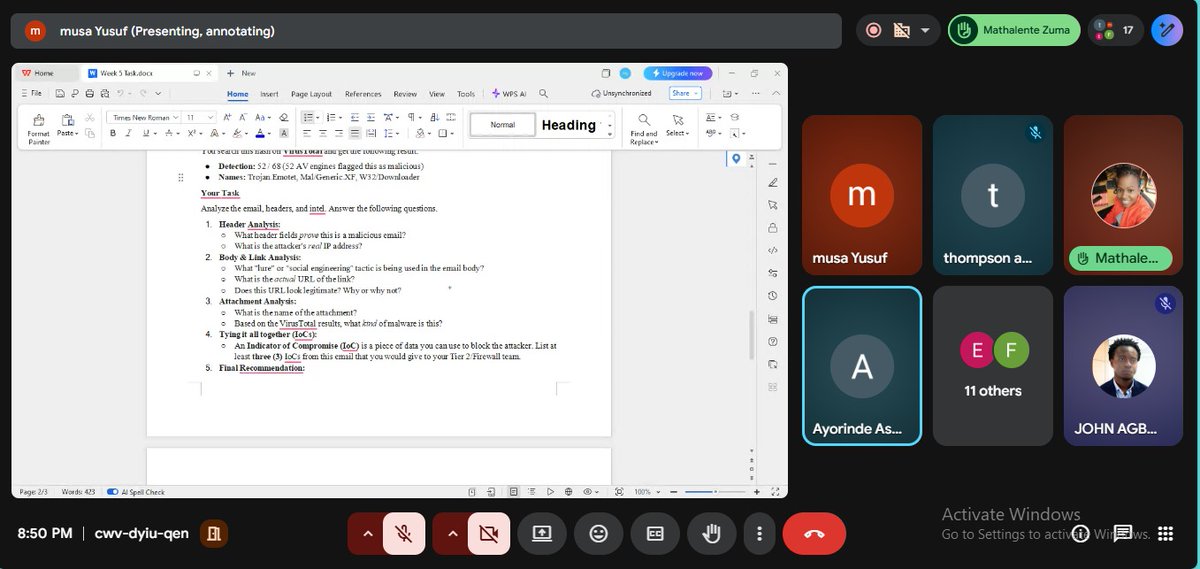The height and width of the screenshot is (569, 1200).
Task: Open the chat panel icon
Action: [x=1123, y=533]
